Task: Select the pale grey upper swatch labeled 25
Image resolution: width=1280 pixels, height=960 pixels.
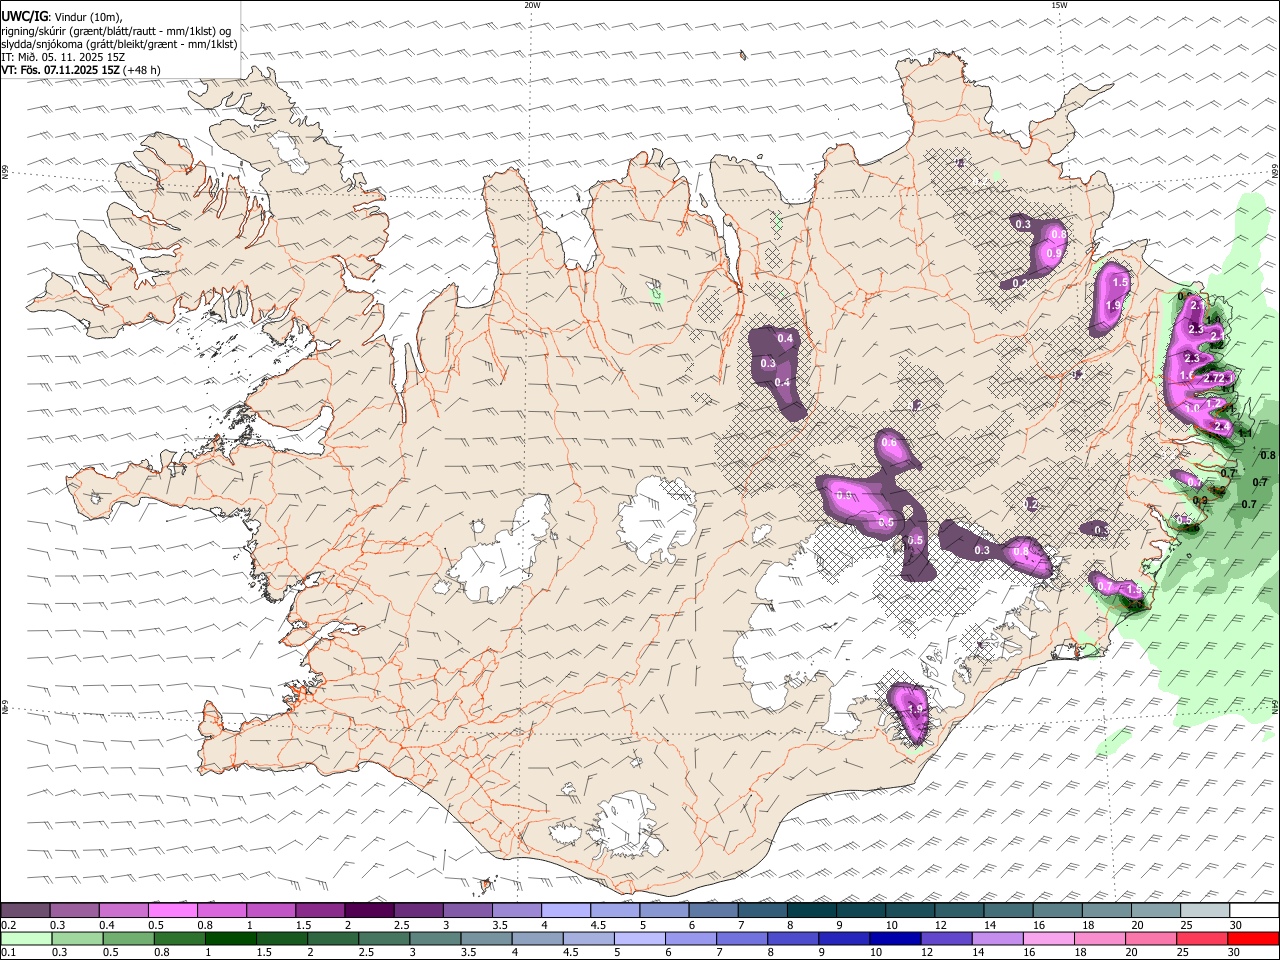Action: tap(1205, 911)
